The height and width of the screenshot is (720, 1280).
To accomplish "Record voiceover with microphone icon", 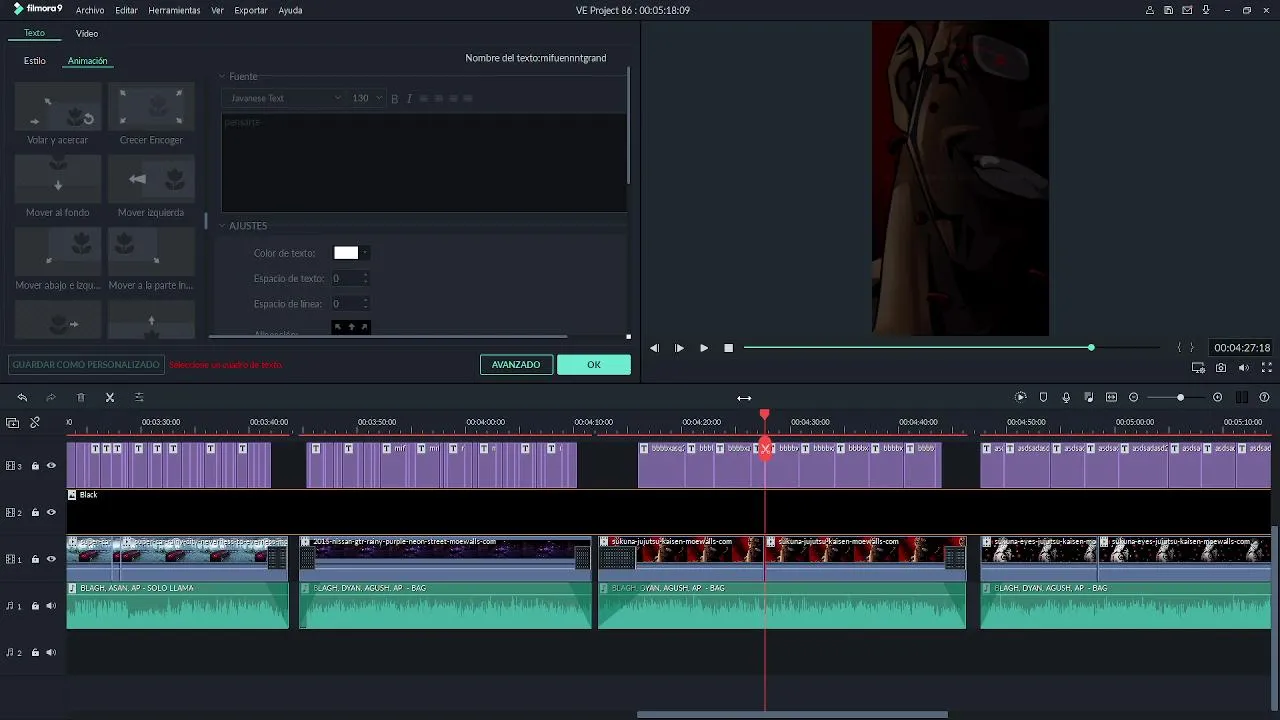I will tap(1066, 397).
